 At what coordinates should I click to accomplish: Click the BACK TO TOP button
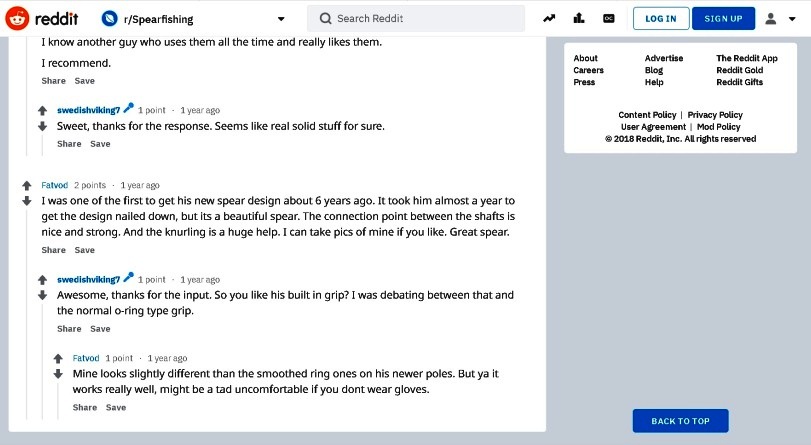680,421
